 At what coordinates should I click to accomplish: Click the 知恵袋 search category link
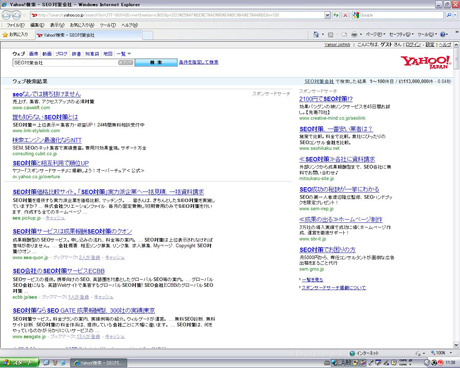[92, 54]
